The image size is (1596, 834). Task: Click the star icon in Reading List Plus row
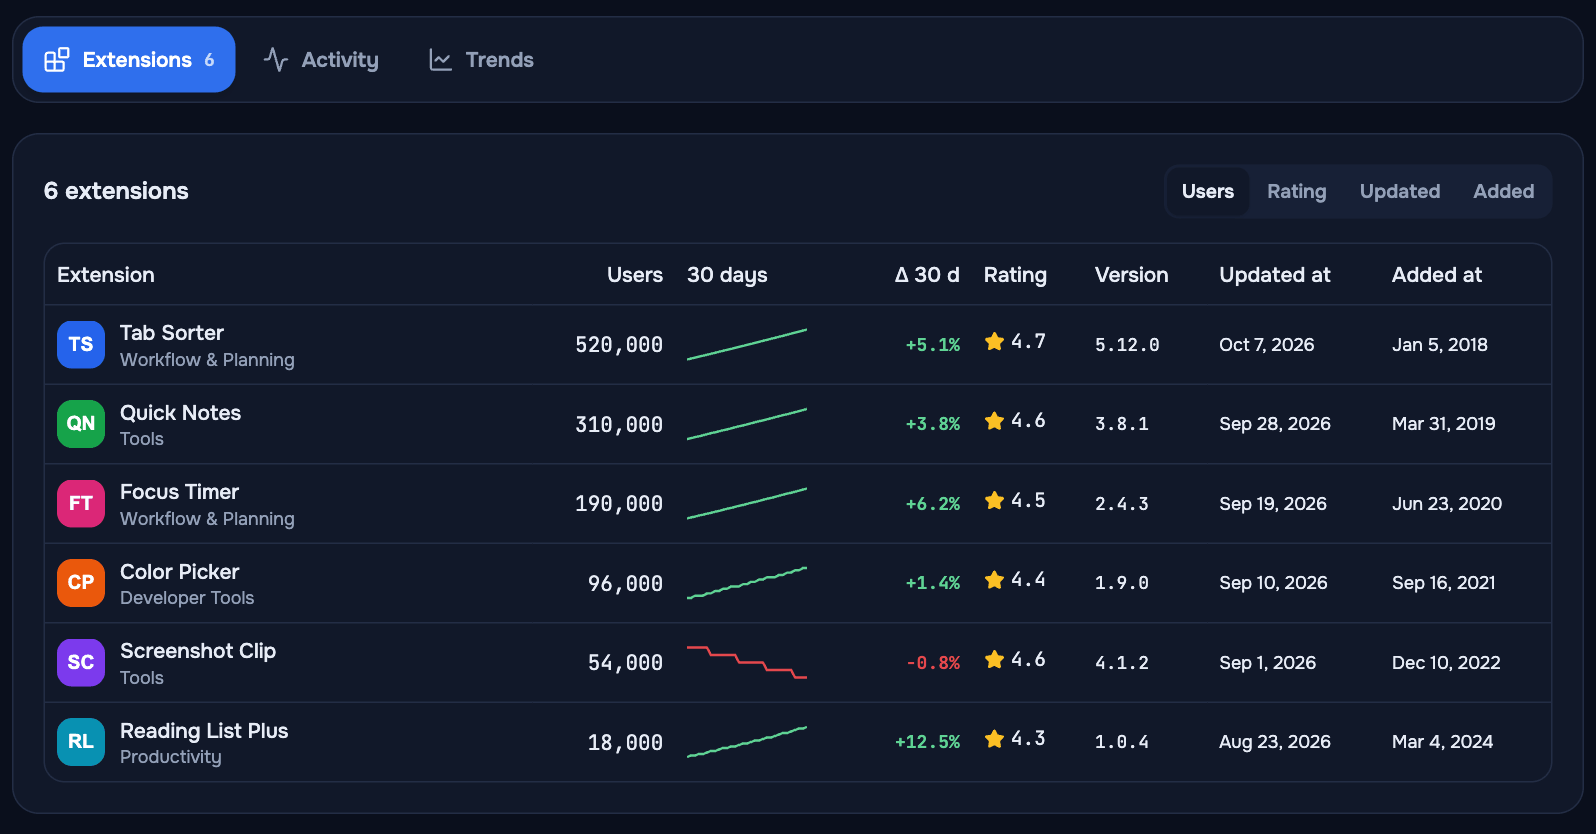coord(994,739)
